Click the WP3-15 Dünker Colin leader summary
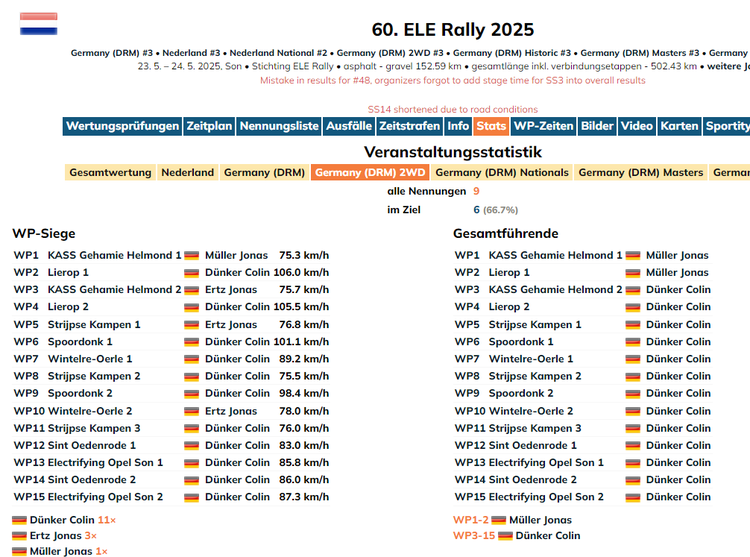 pyautogui.click(x=517, y=536)
